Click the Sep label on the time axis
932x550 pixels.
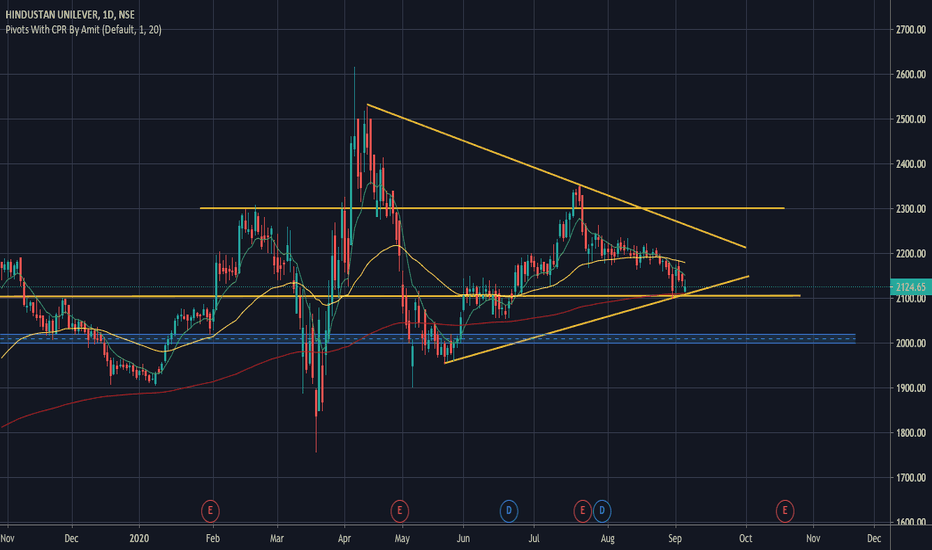pos(675,538)
